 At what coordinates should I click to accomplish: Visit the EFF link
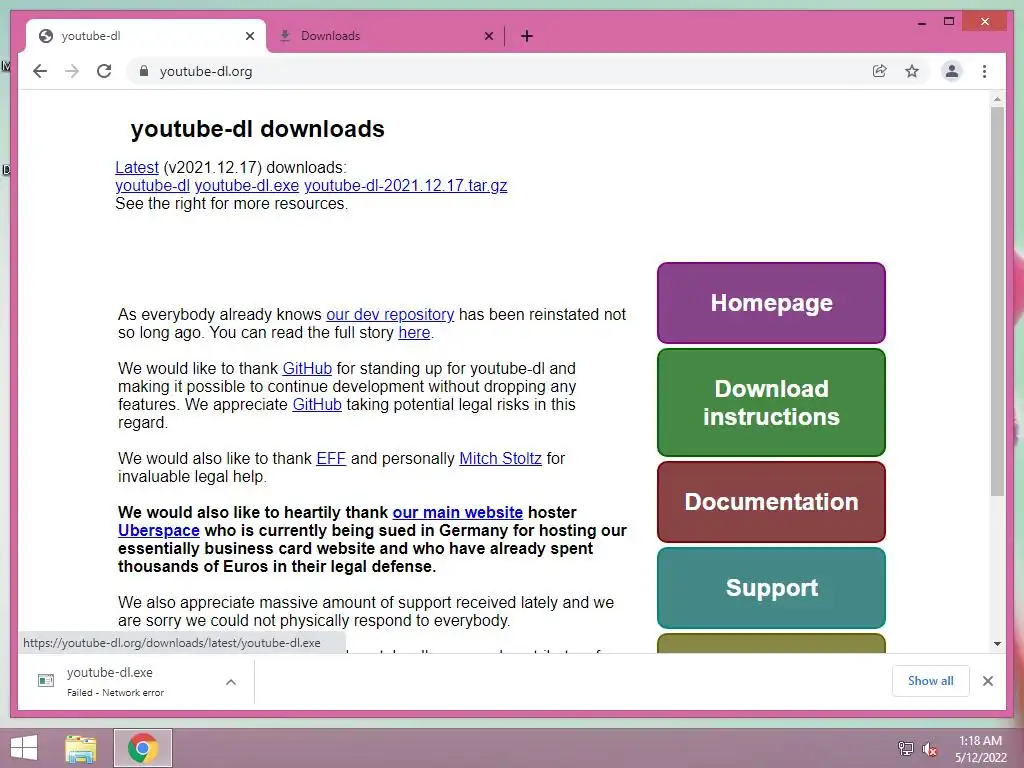[331, 458]
